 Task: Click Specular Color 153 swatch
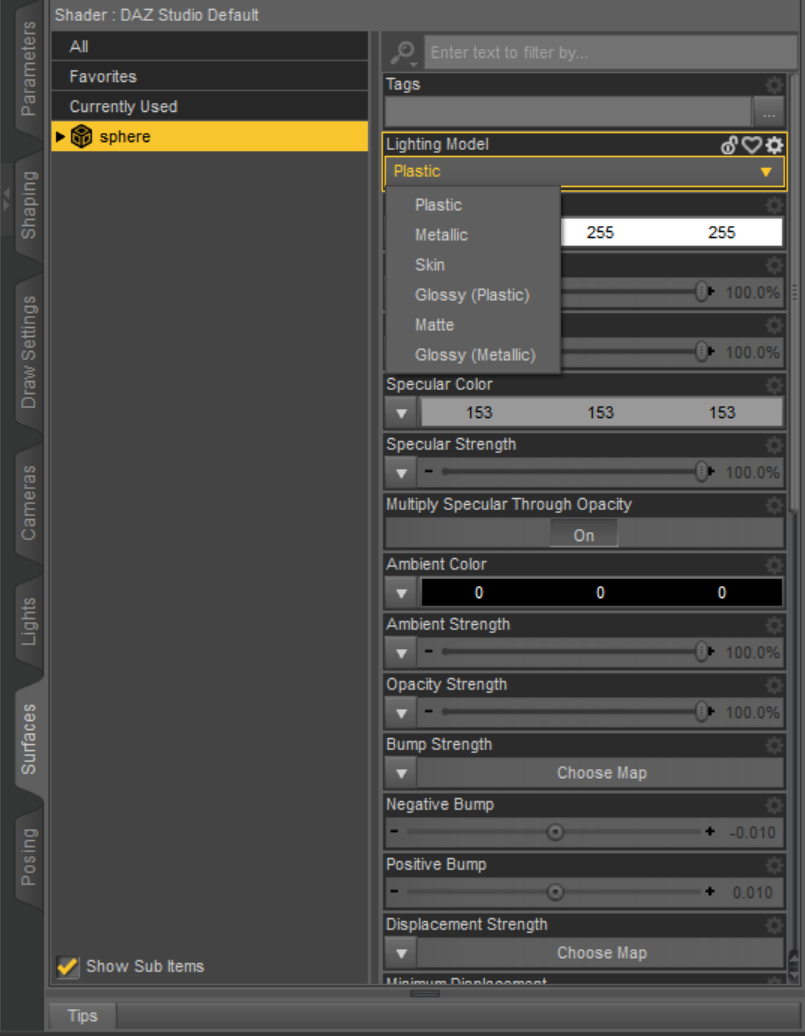601,413
